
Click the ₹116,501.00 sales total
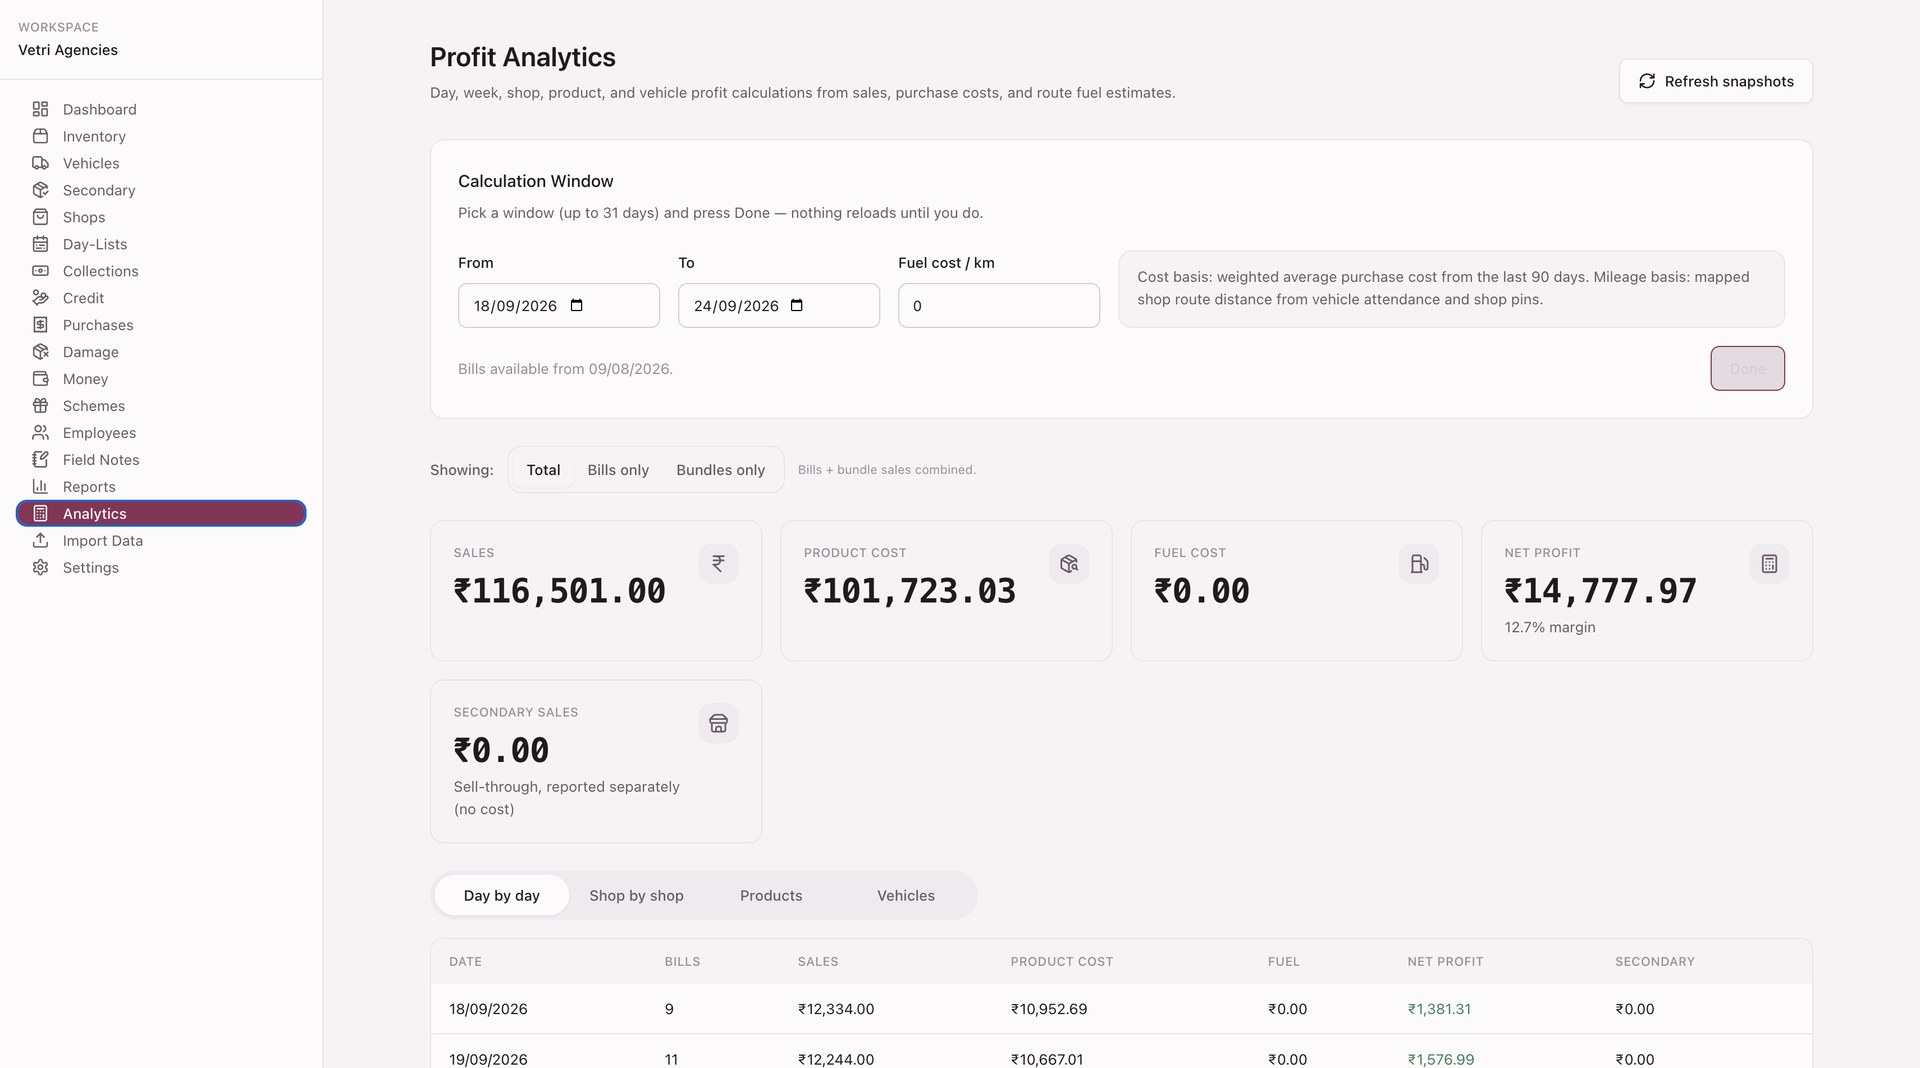560,591
